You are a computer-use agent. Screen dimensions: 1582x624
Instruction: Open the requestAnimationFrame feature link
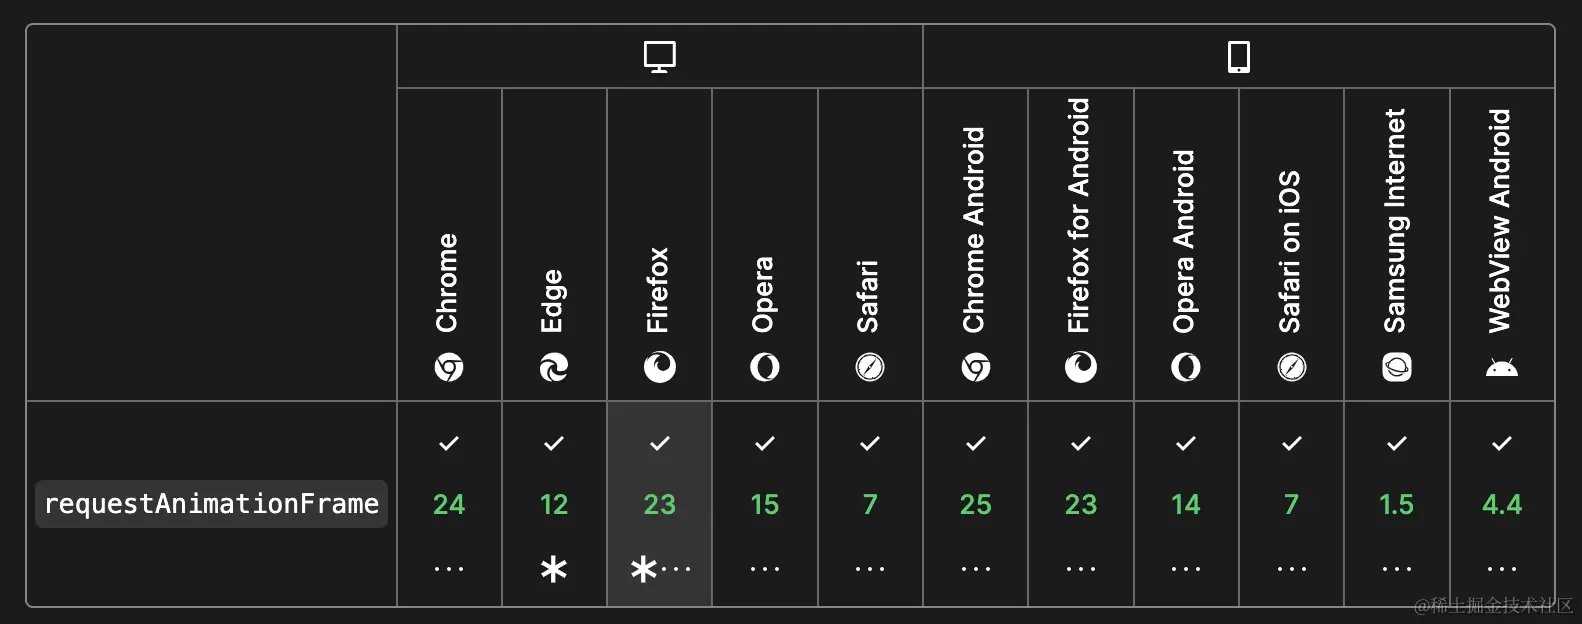coord(211,504)
